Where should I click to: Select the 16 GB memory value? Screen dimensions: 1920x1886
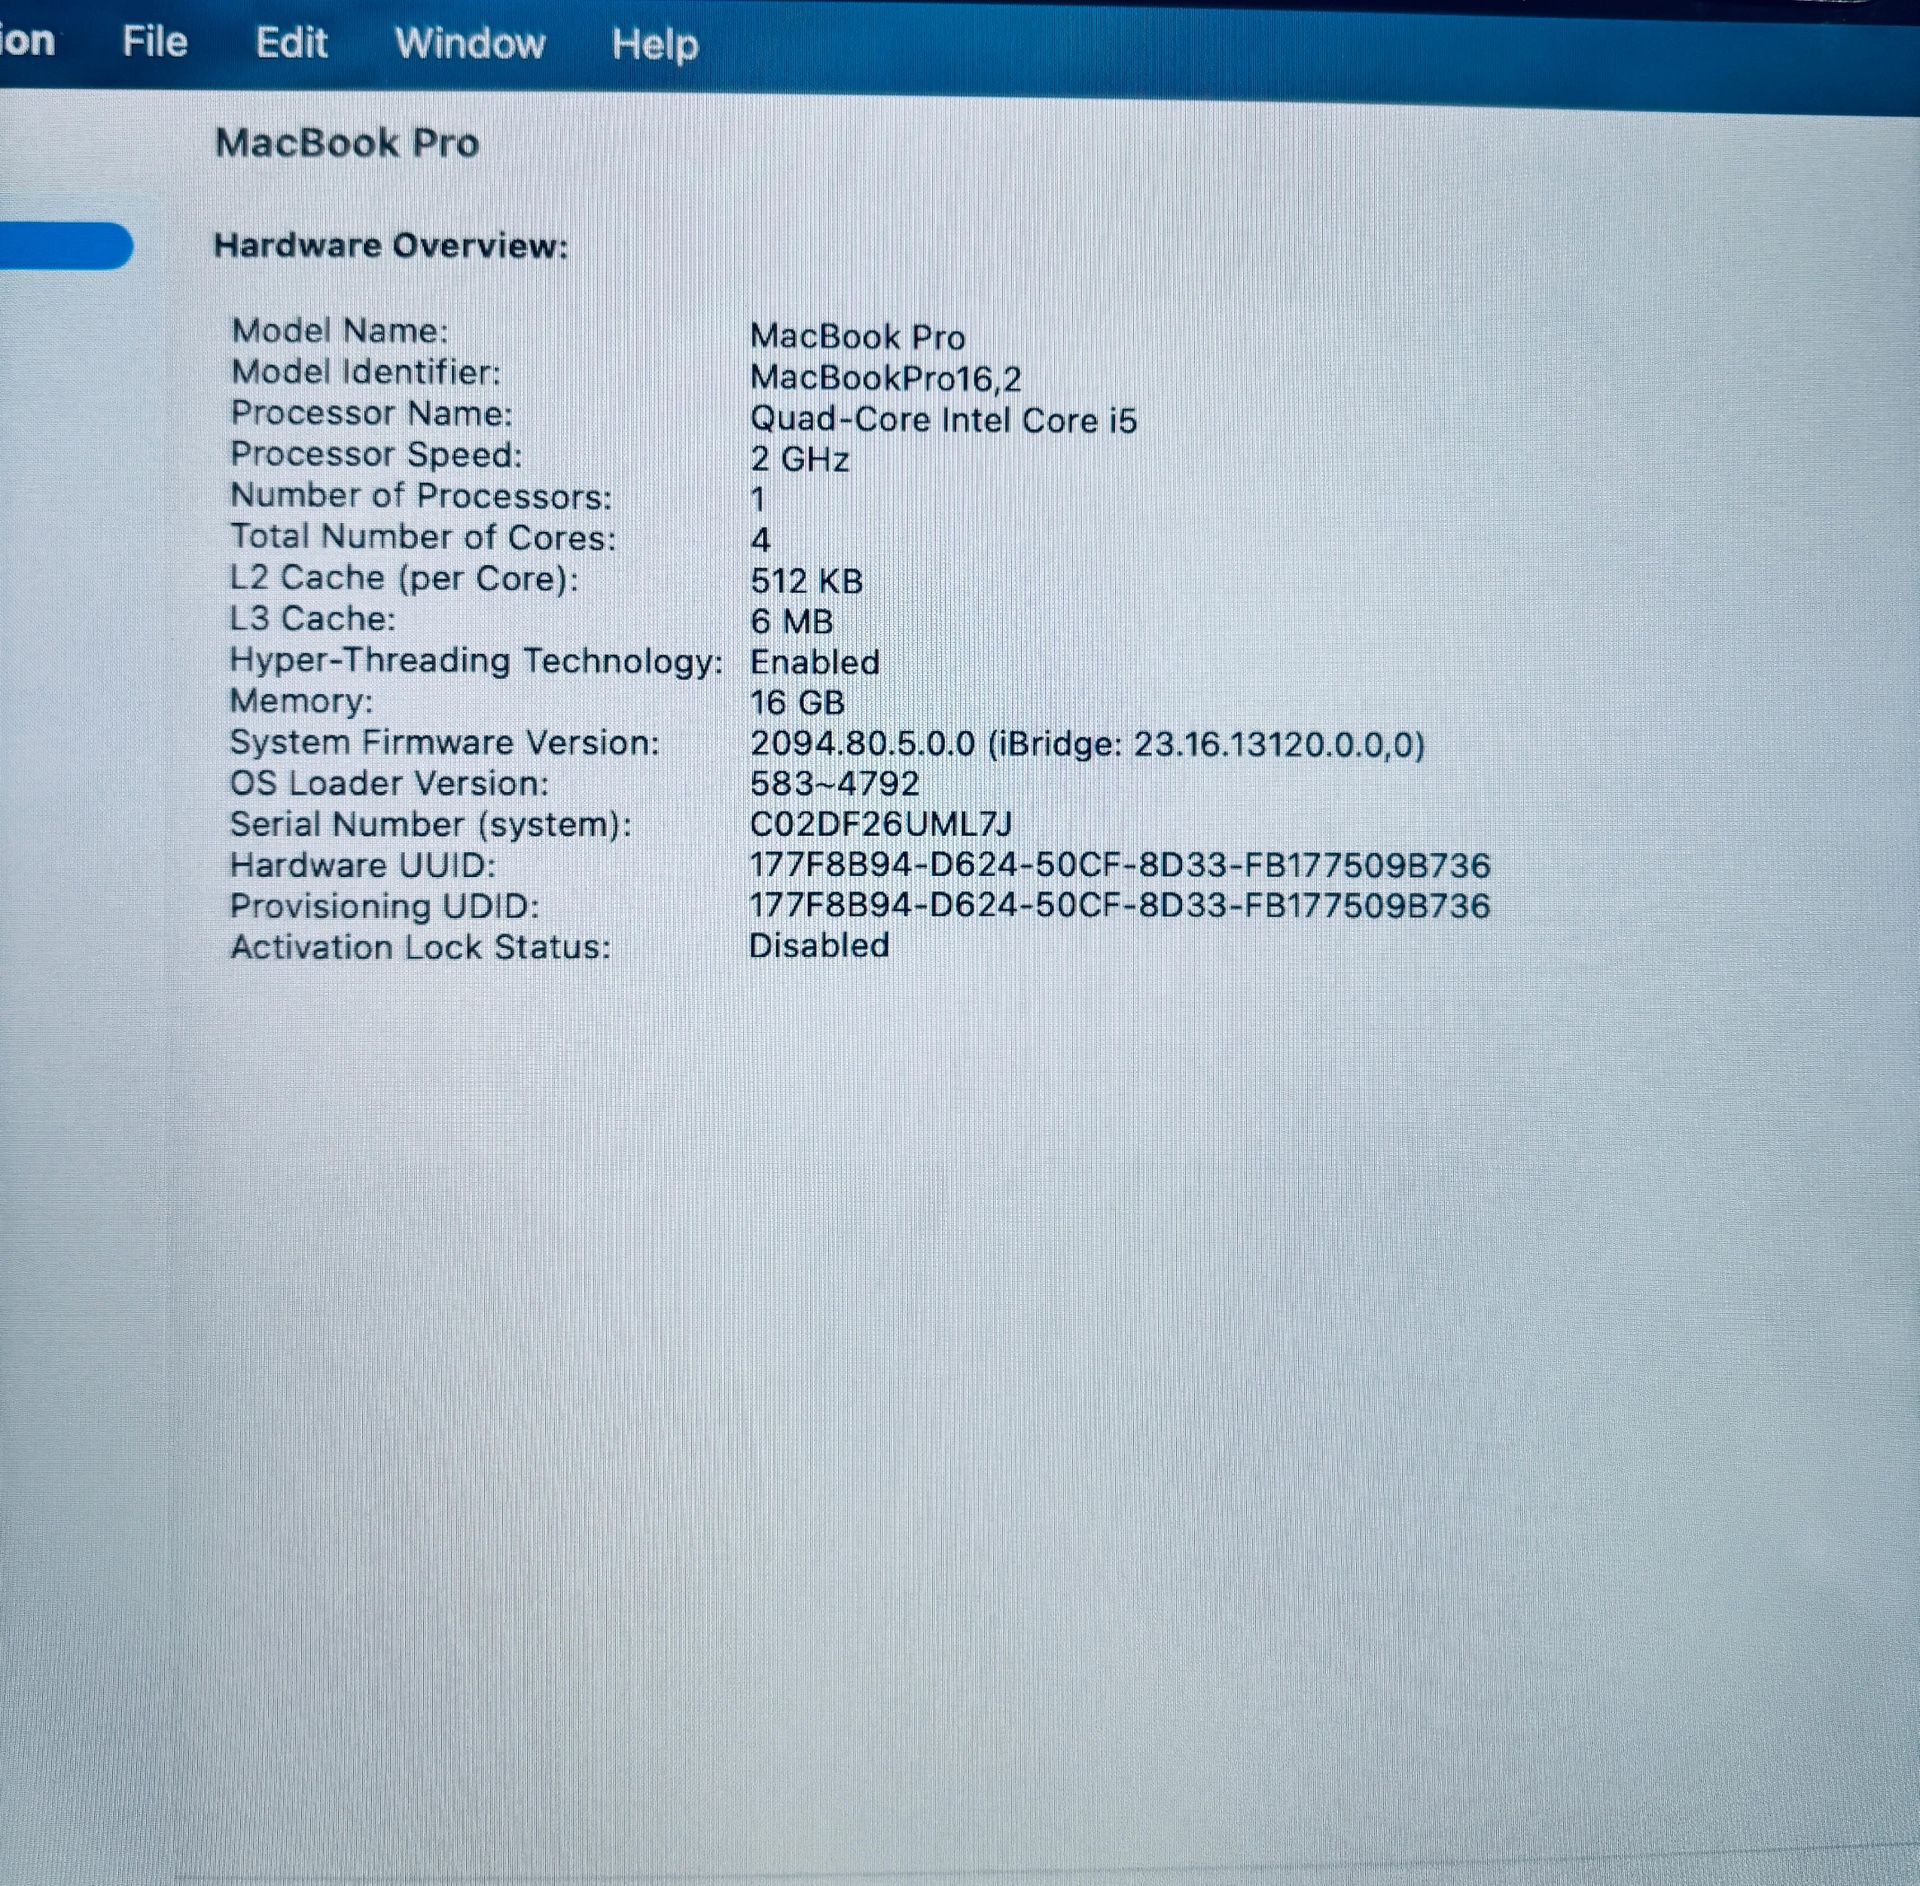pos(797,703)
